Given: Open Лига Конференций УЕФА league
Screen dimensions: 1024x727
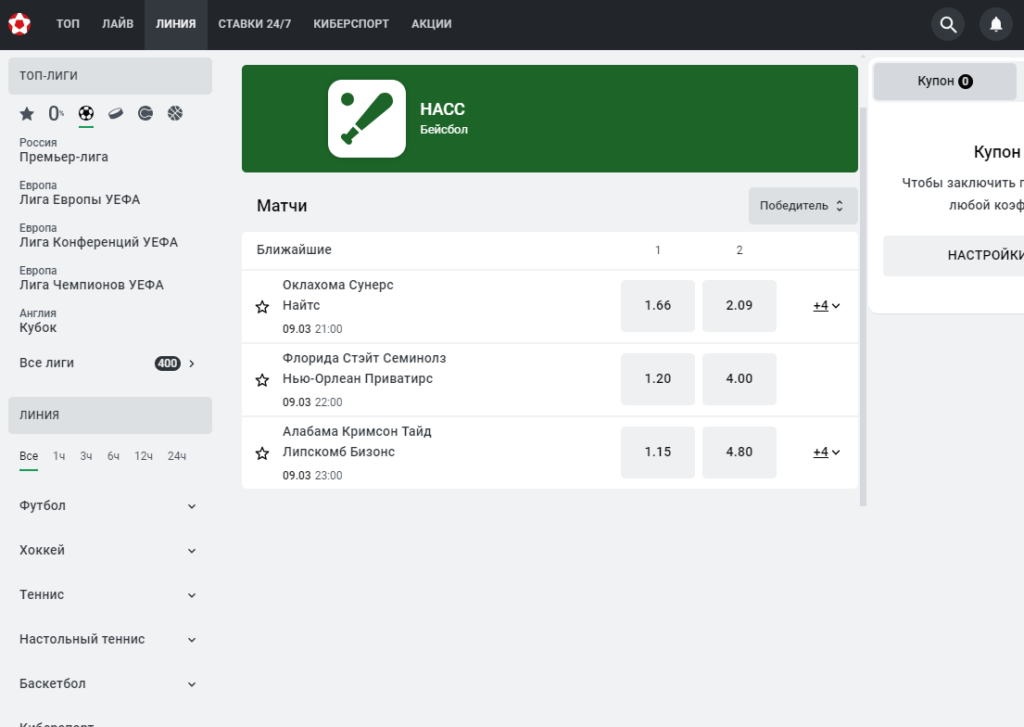Looking at the screenshot, I should click(98, 235).
